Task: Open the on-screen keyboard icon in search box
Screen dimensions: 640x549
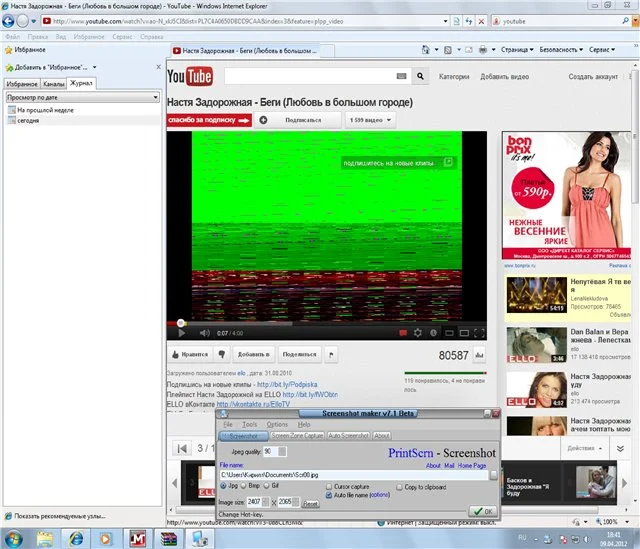Action: 401,76
